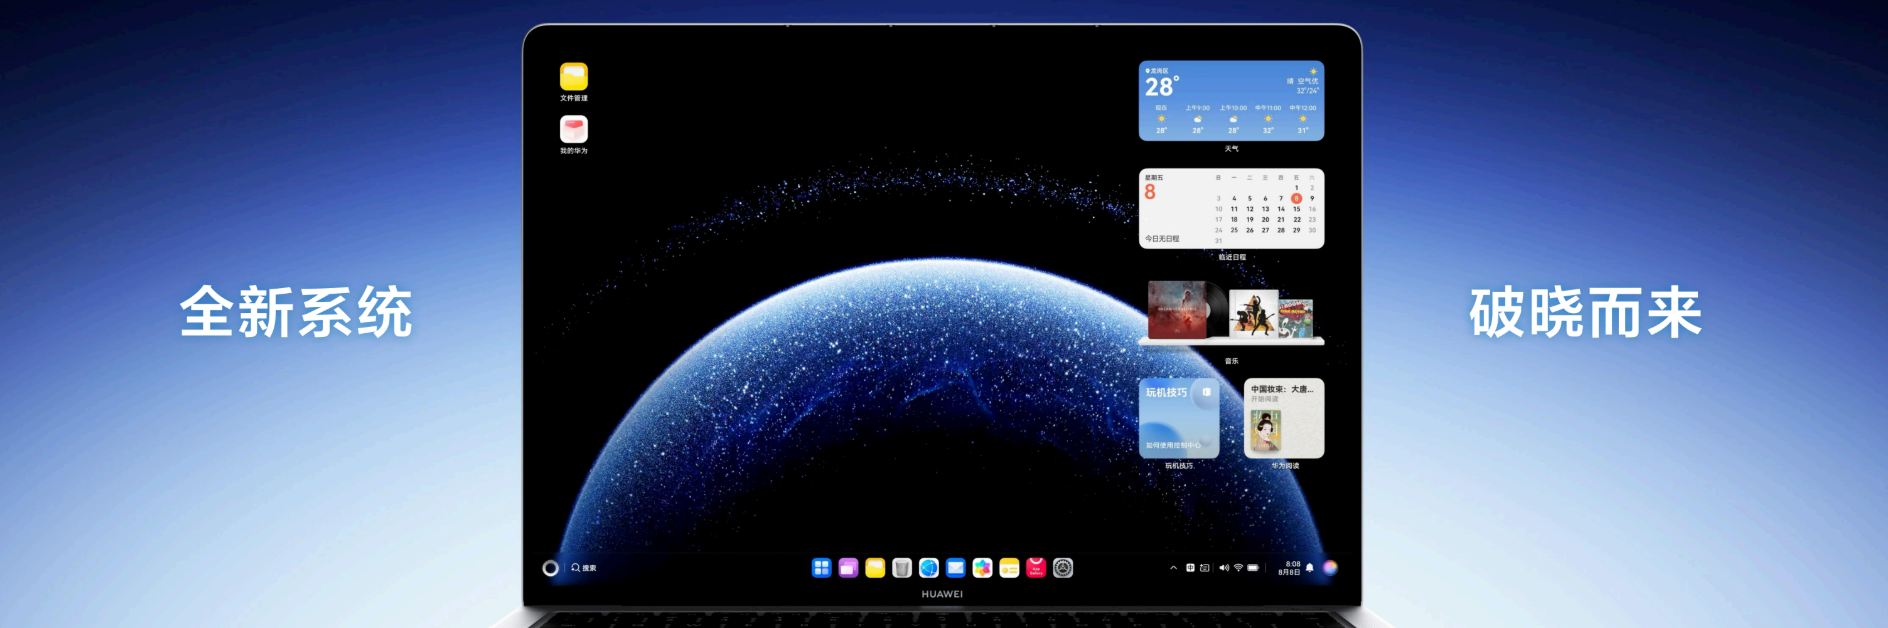This screenshot has width=1888, height=628.
Task: Open the Wi-Fi tray icon
Action: (x=1238, y=568)
